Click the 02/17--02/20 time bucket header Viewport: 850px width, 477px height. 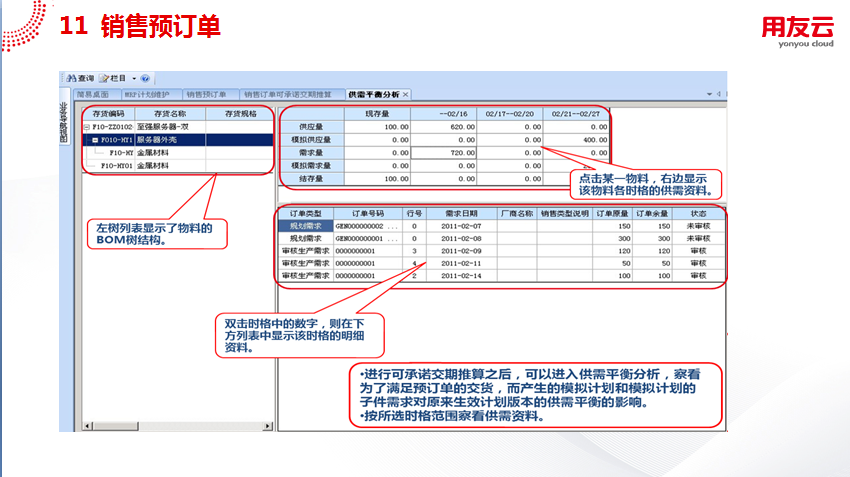click(x=510, y=114)
